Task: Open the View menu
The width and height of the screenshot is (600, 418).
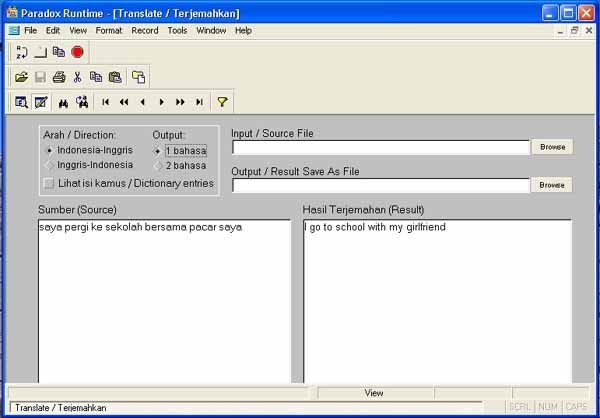Action: 78,31
